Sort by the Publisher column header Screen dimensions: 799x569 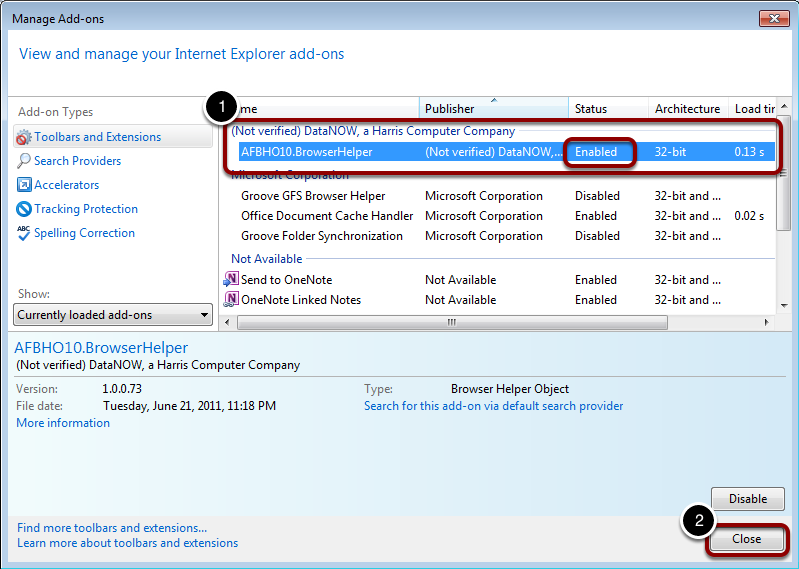493,109
